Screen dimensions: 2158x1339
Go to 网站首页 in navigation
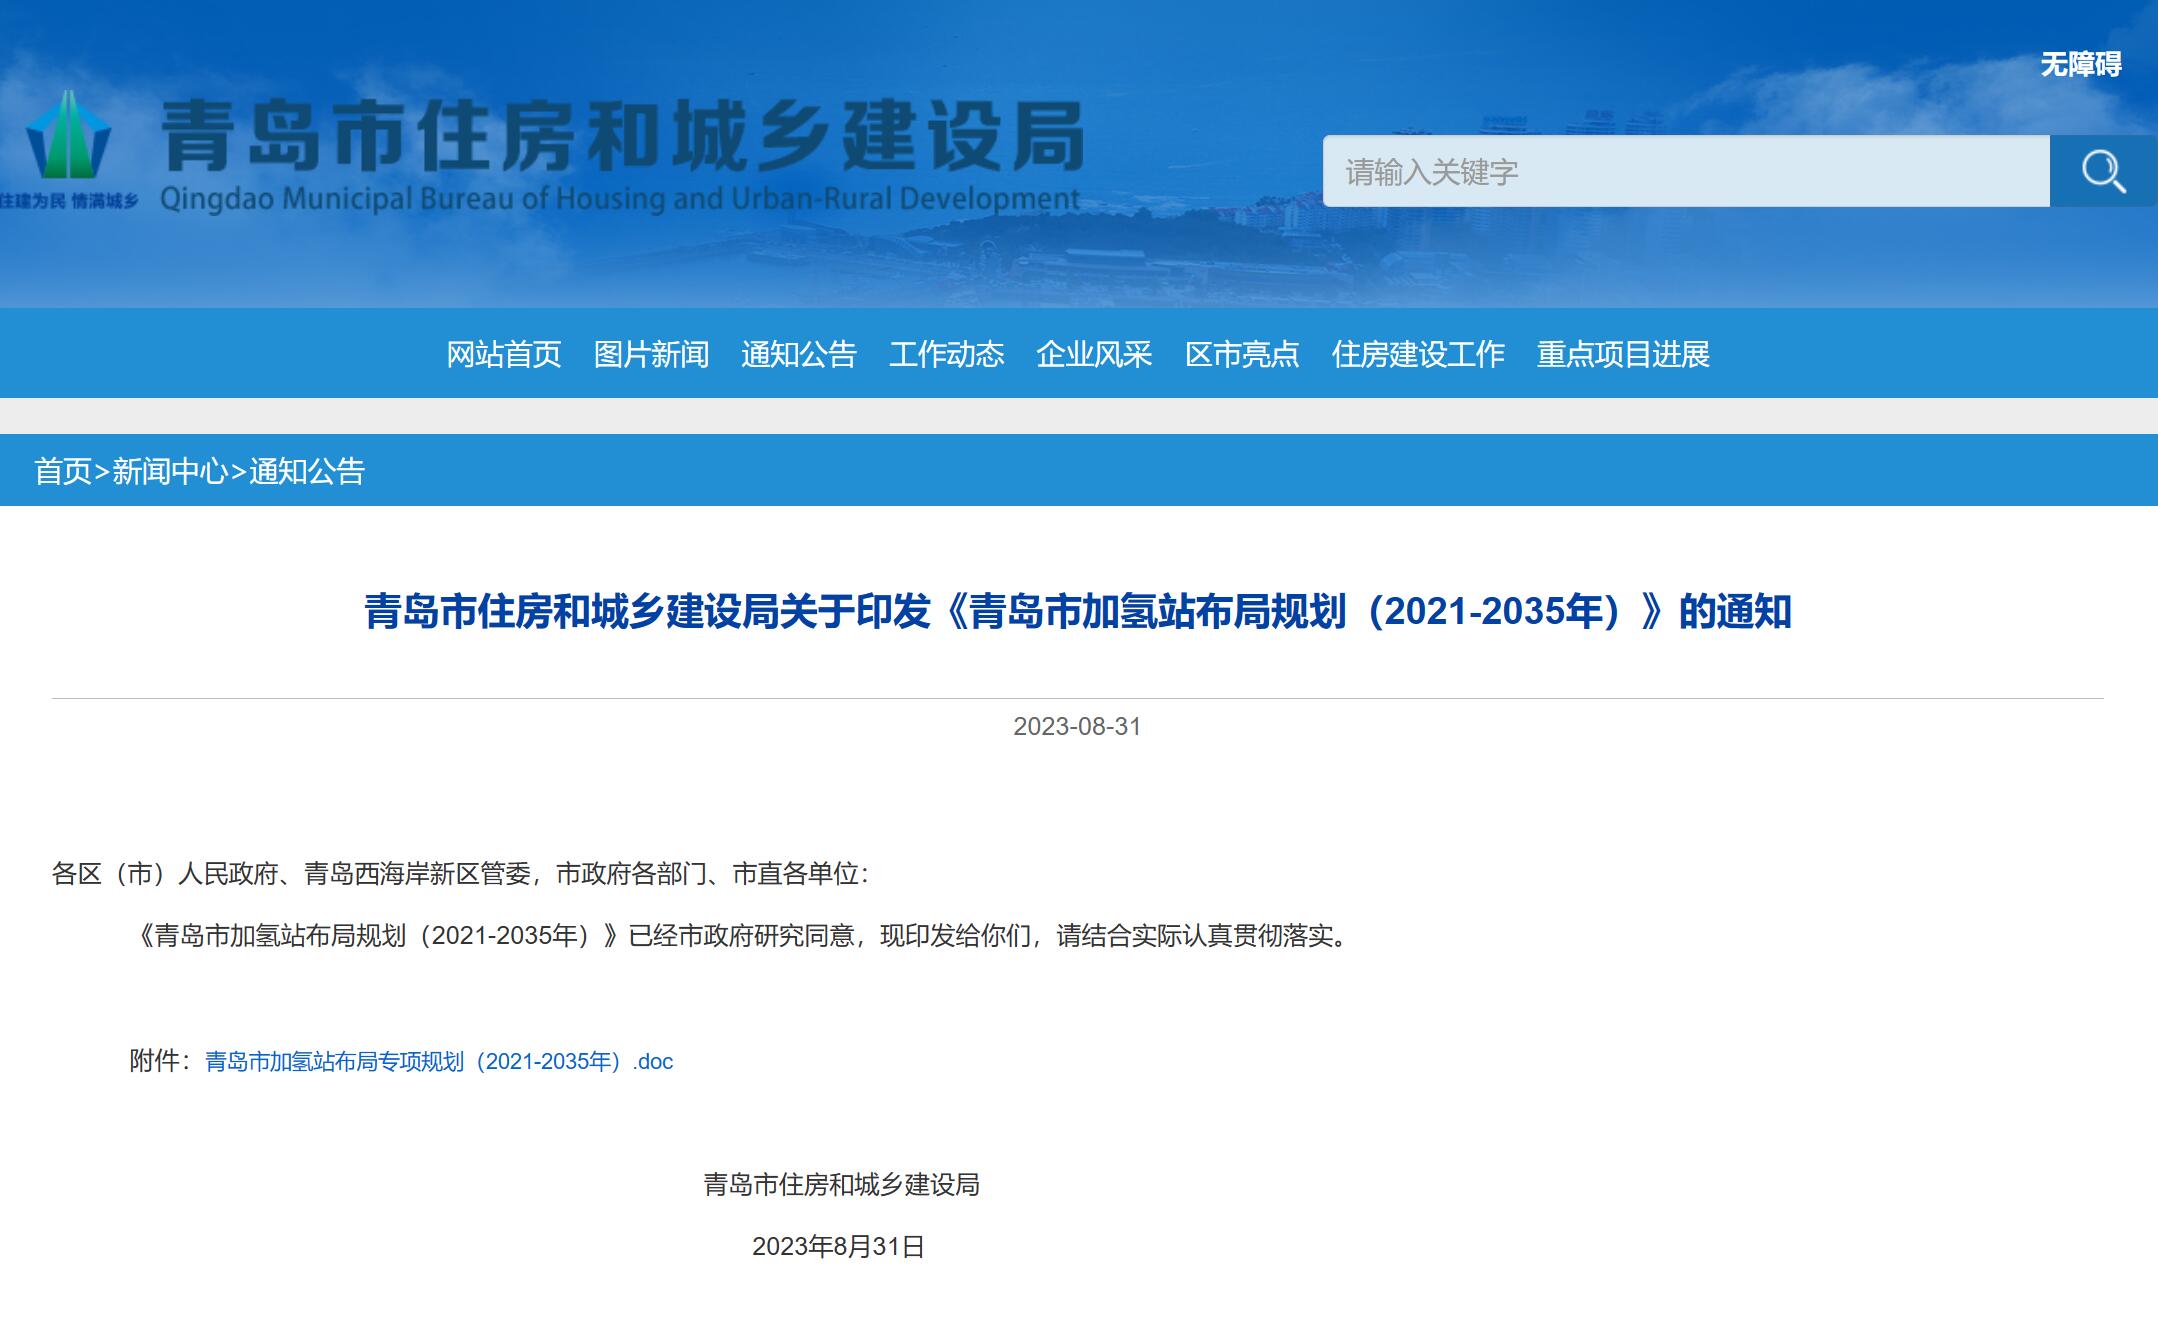point(503,354)
